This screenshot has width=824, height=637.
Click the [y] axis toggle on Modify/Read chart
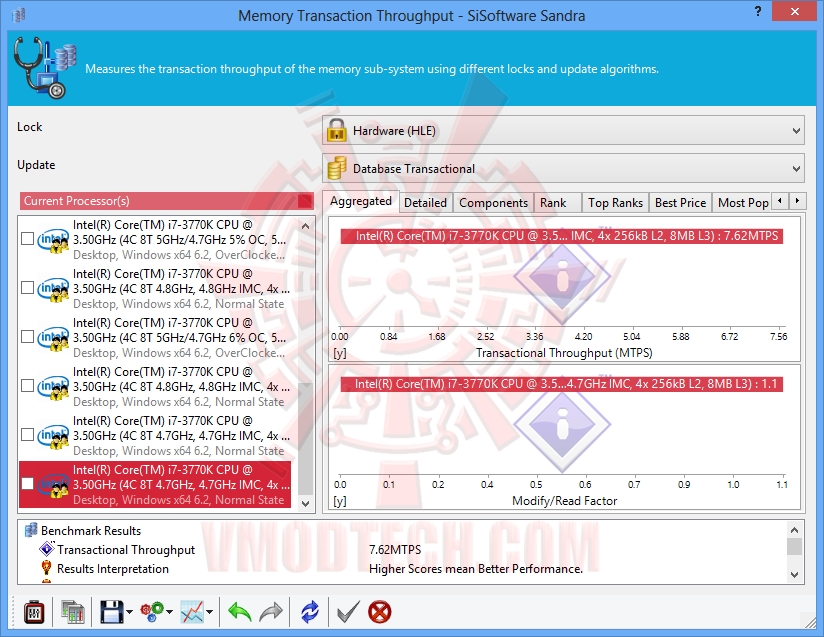pos(340,501)
